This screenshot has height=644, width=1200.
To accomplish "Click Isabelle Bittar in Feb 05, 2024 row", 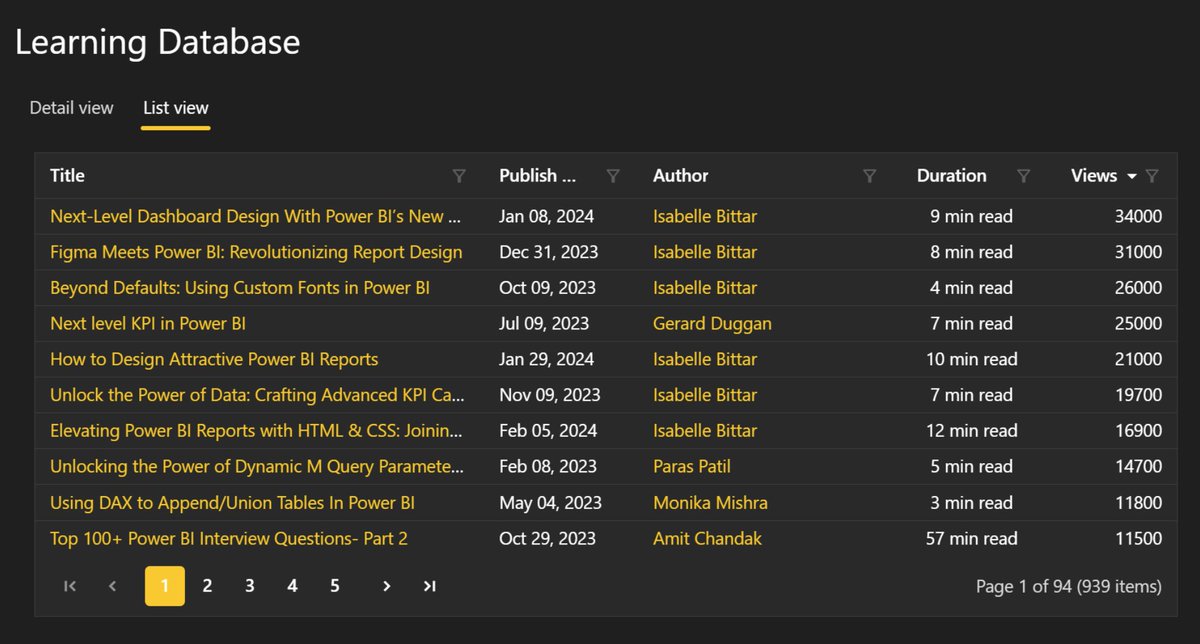I will pyautogui.click(x=705, y=431).
